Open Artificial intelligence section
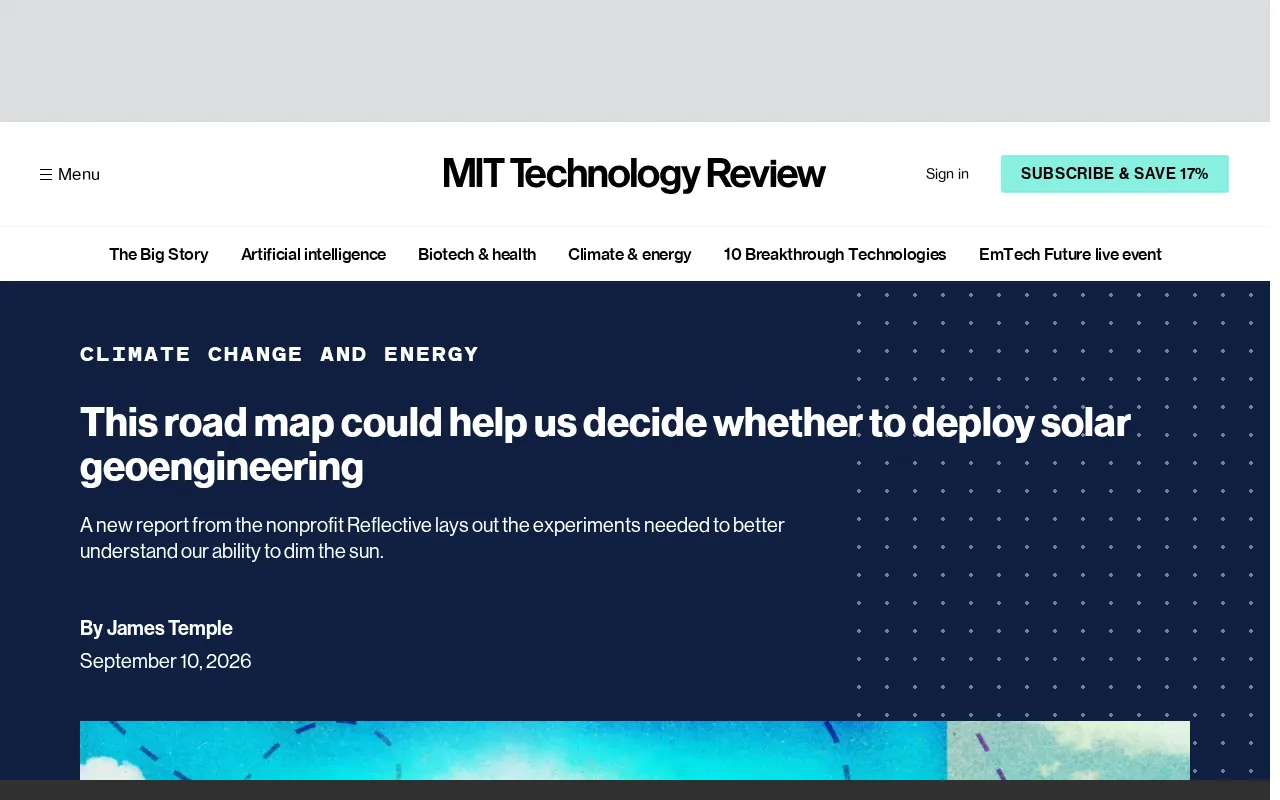The image size is (1280, 800). tap(313, 254)
